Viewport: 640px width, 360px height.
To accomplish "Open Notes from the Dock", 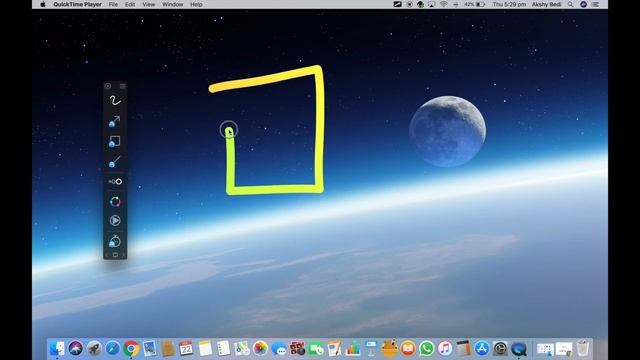I will point(205,349).
